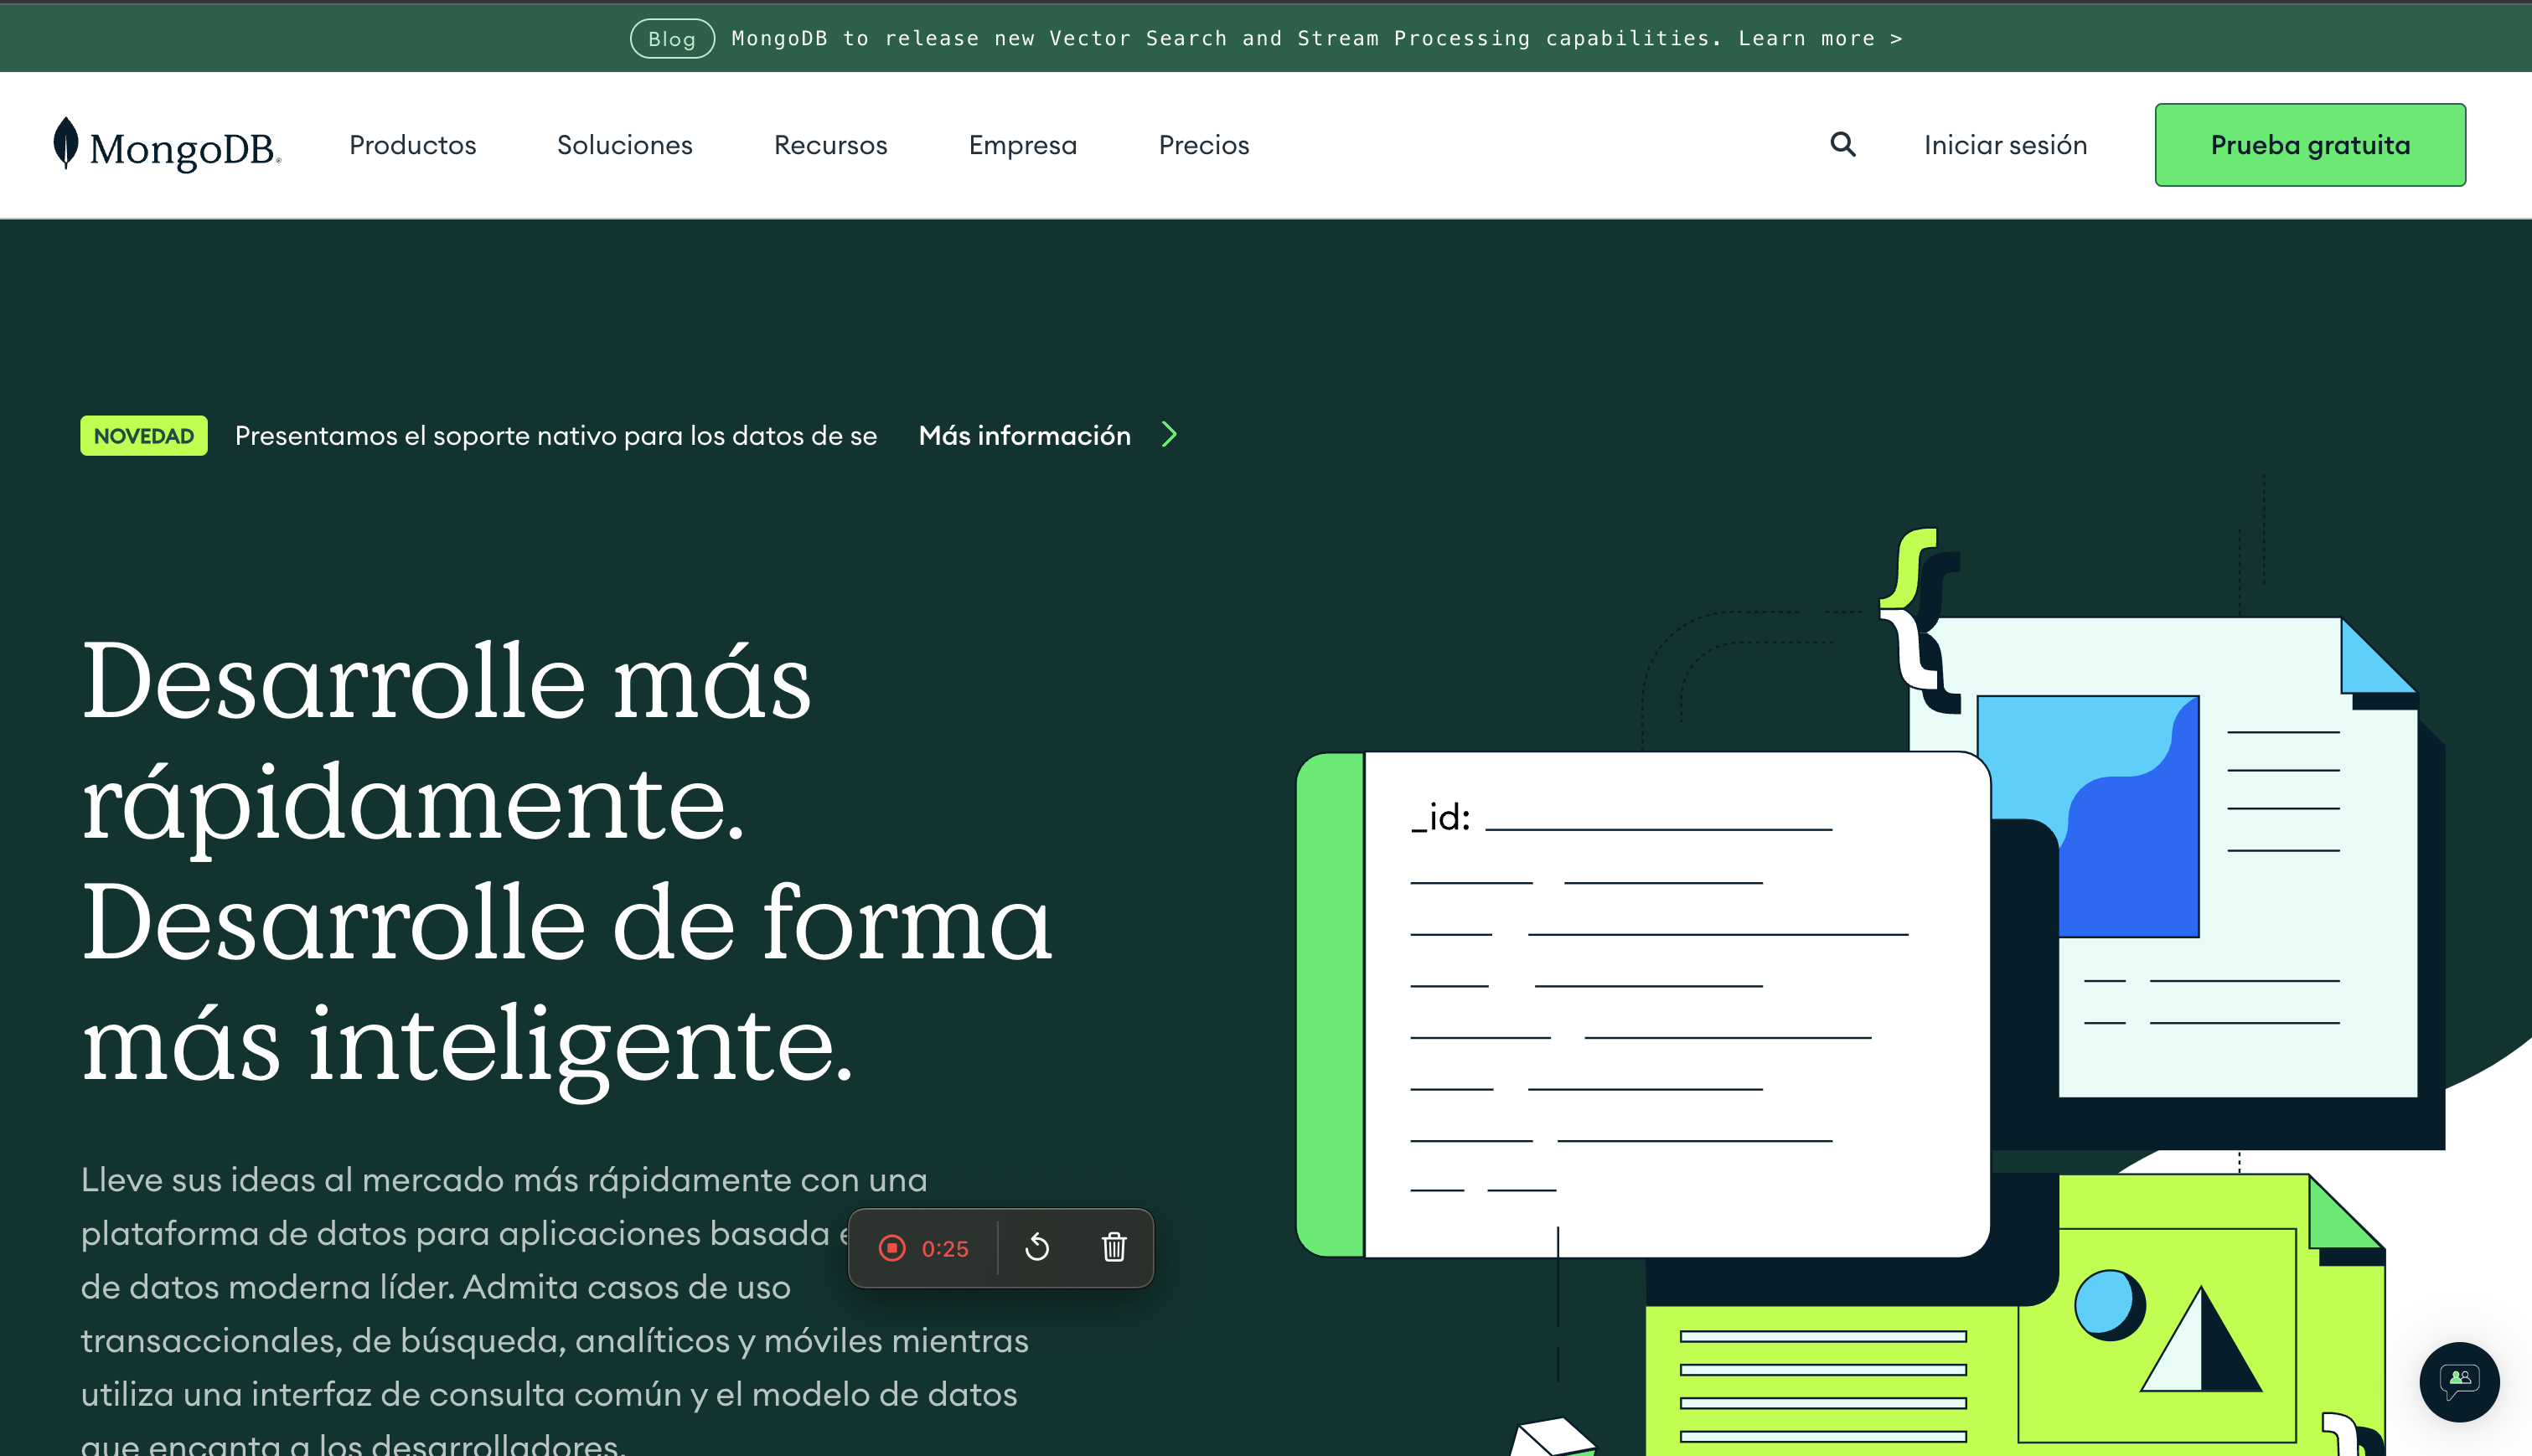Screen dimensions: 2532x1456
Task: Open the search magnifier icon
Action: click(1842, 145)
